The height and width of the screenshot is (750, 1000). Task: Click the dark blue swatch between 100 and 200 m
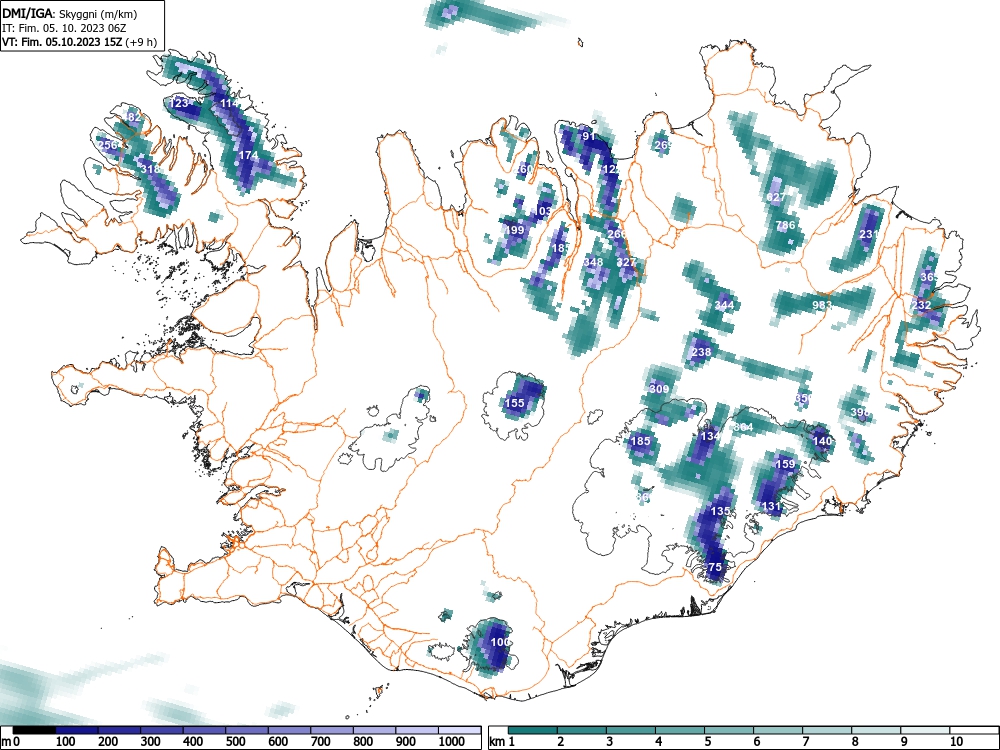[77, 730]
